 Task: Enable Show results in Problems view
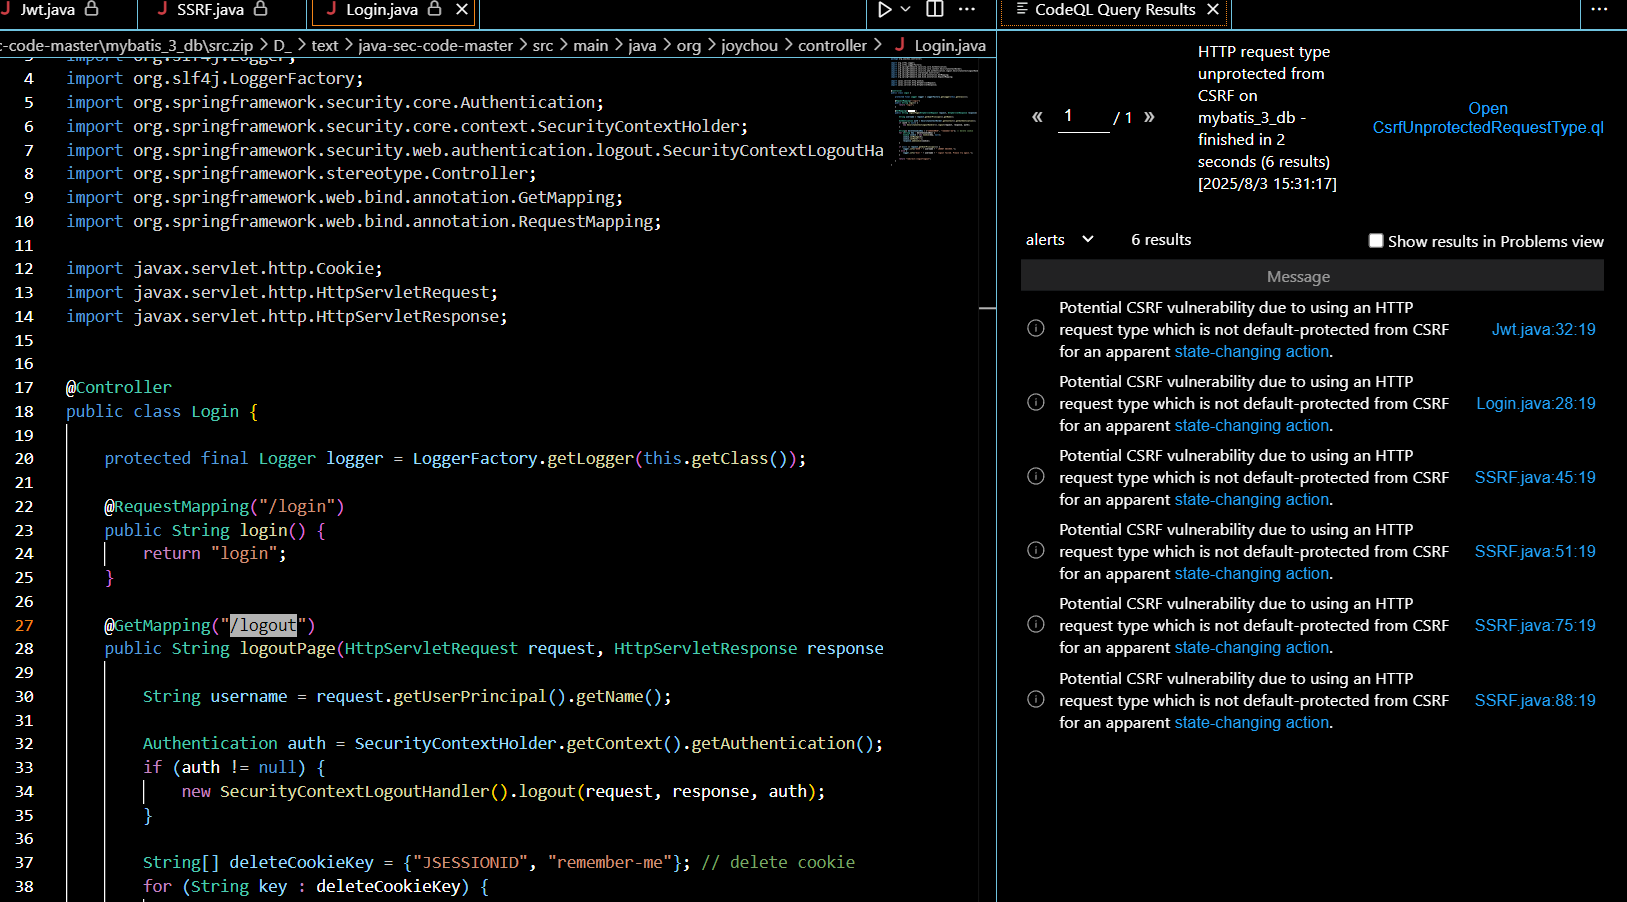pyautogui.click(x=1376, y=241)
